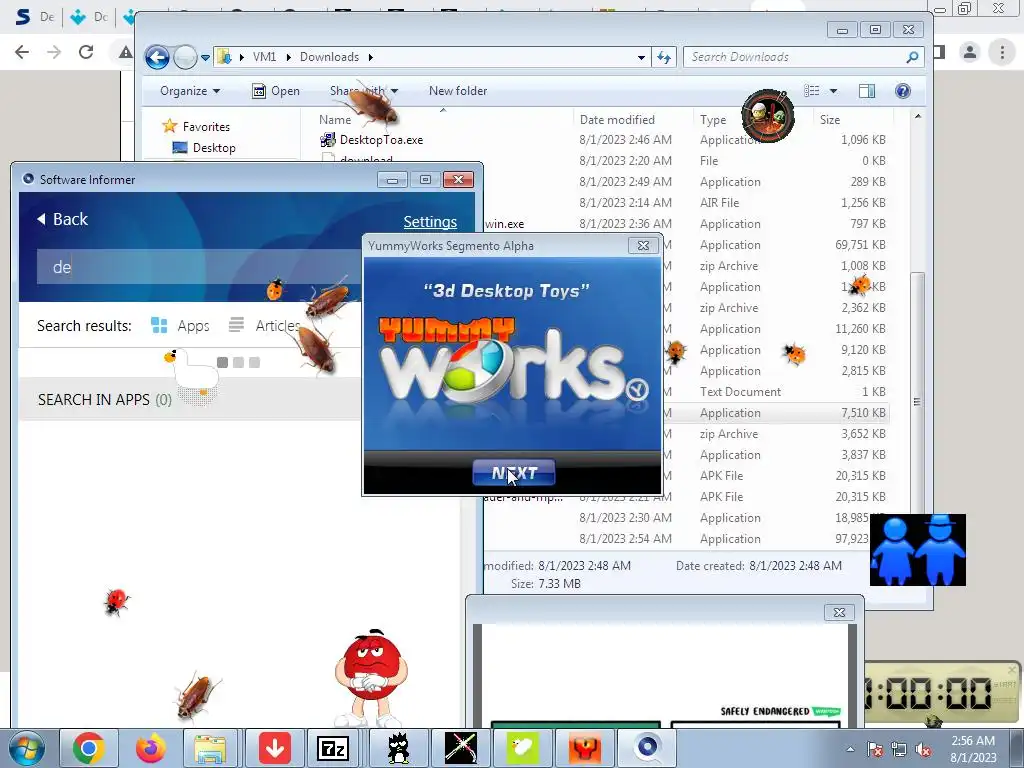Click the Software Informer search field
1024x768 pixels.
[199, 266]
